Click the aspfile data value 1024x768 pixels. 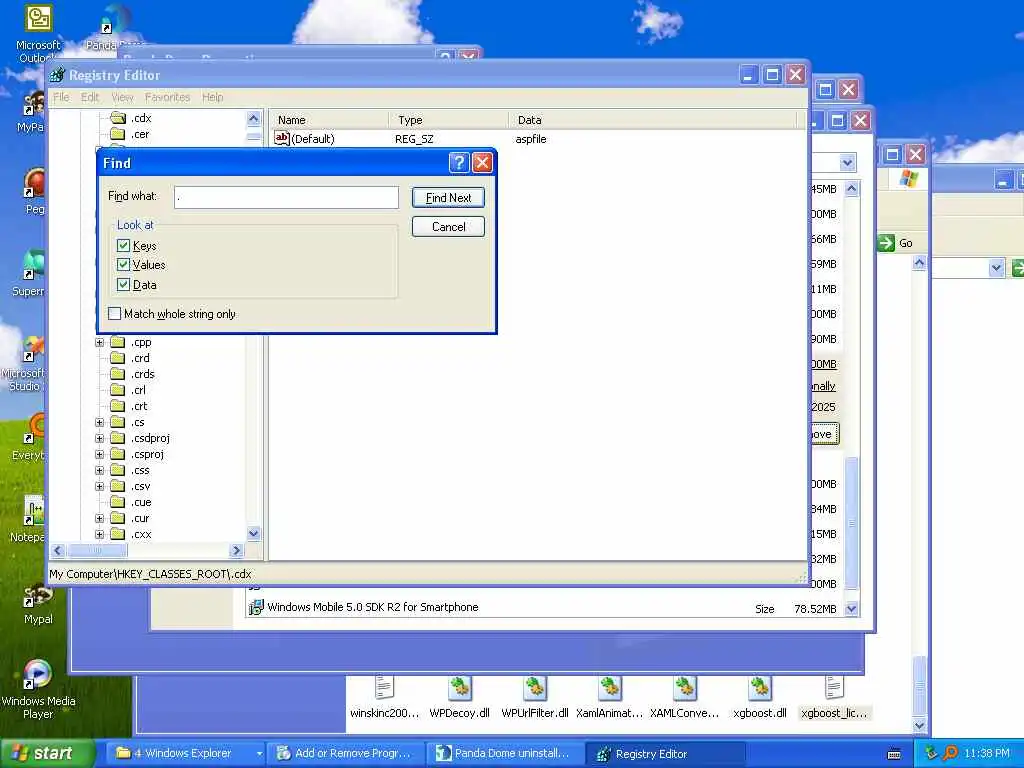[530, 139]
